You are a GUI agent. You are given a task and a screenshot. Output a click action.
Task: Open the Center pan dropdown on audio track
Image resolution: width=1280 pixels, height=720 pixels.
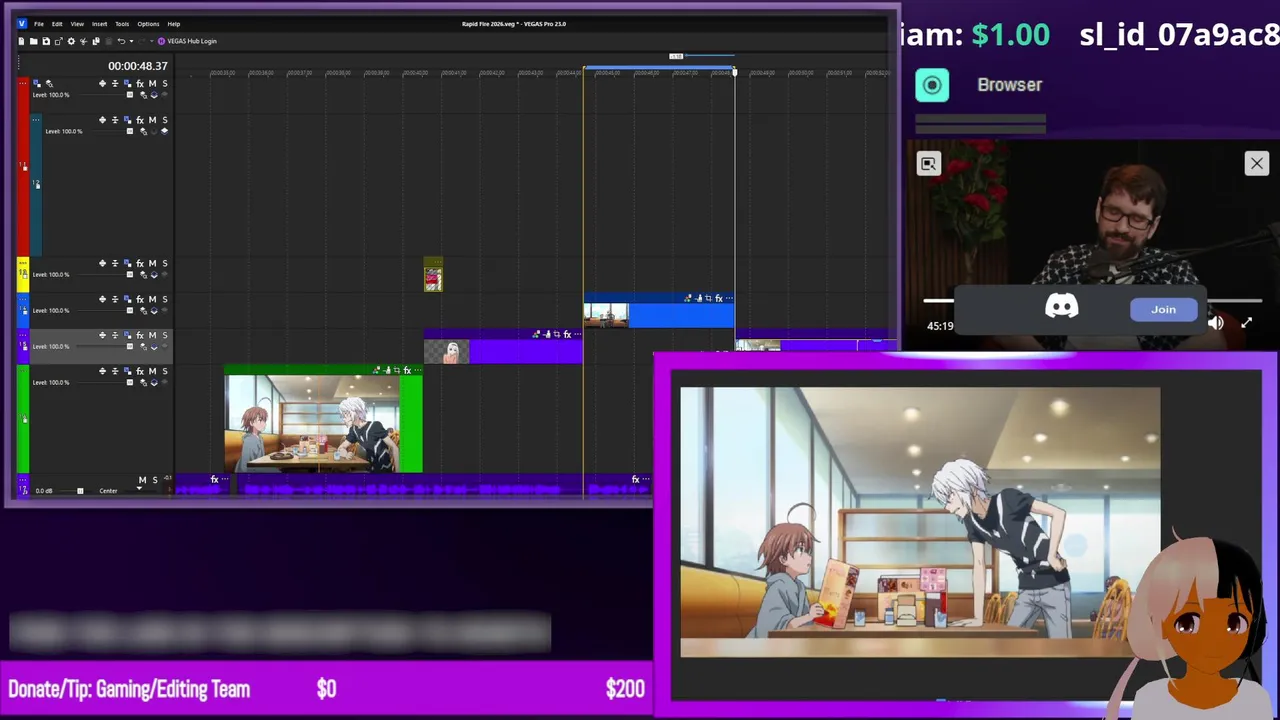(x=139, y=489)
